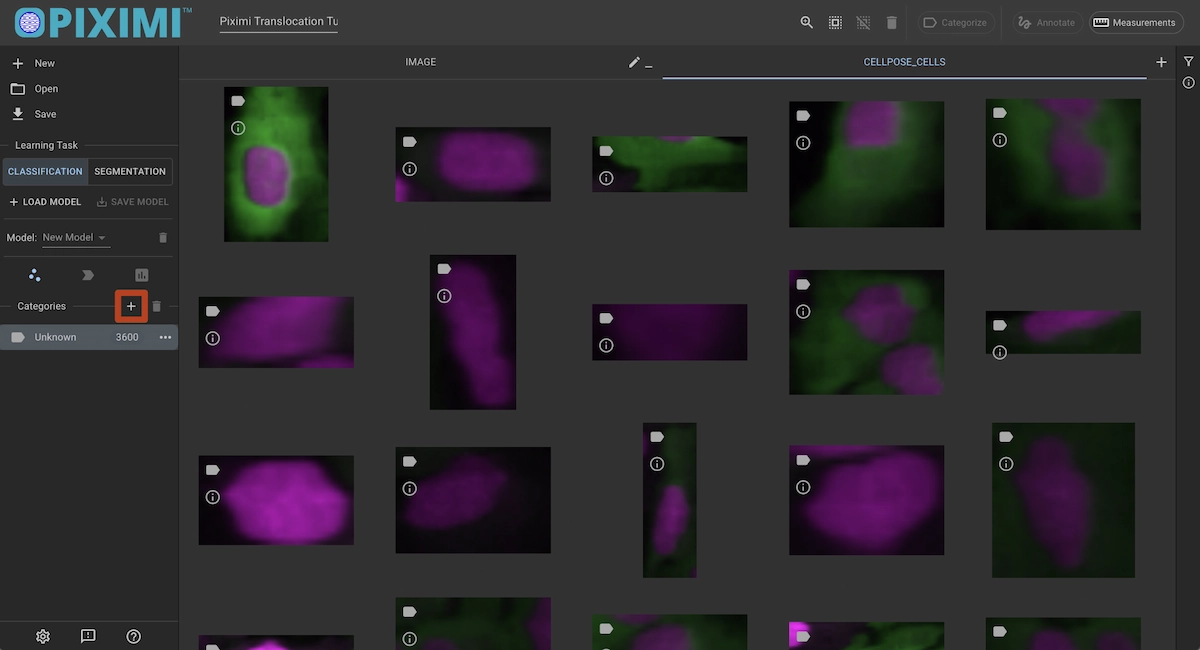This screenshot has height=650, width=1200.
Task: Click info icon on fifth top-row thumbnail
Action: [1000, 140]
